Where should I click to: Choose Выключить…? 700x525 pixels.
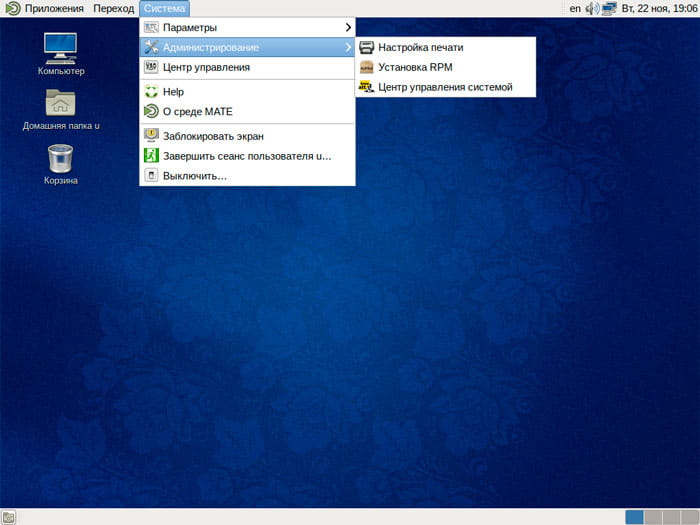pyautogui.click(x=247, y=176)
